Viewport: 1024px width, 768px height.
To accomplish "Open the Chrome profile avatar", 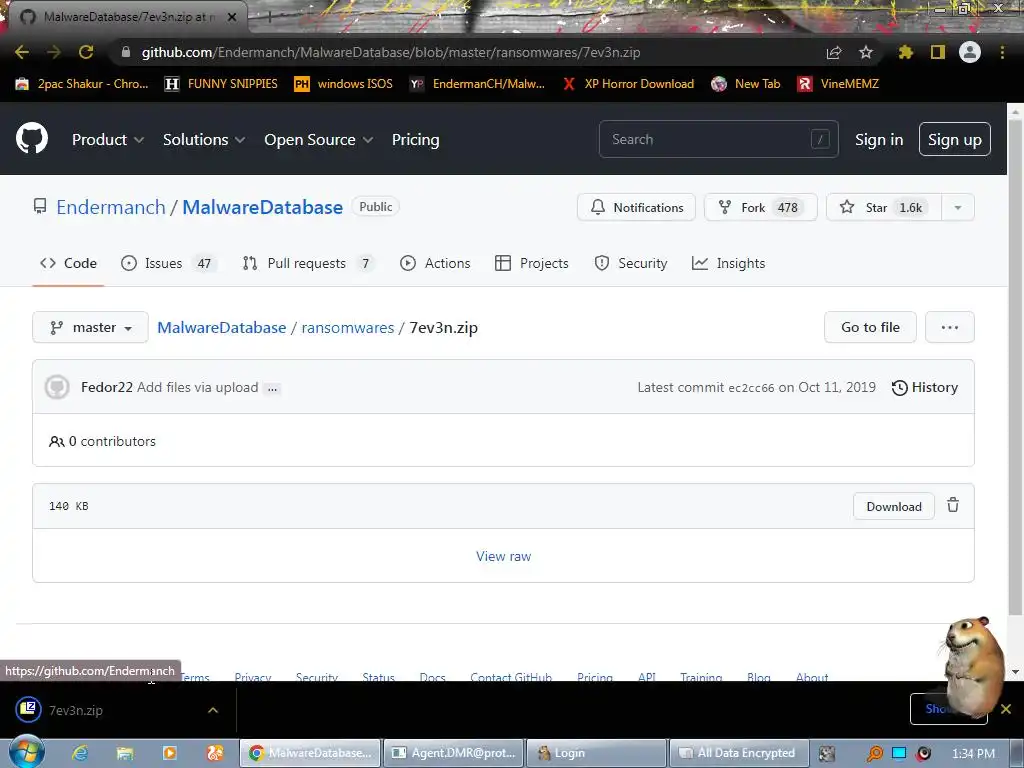I will tap(970, 52).
